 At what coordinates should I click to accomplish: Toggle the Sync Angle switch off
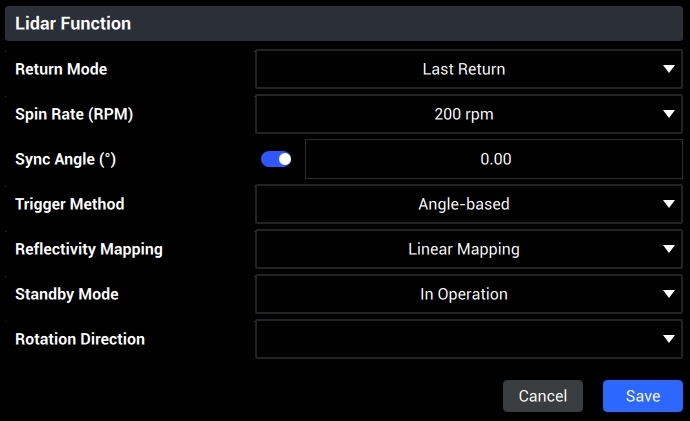(276, 159)
